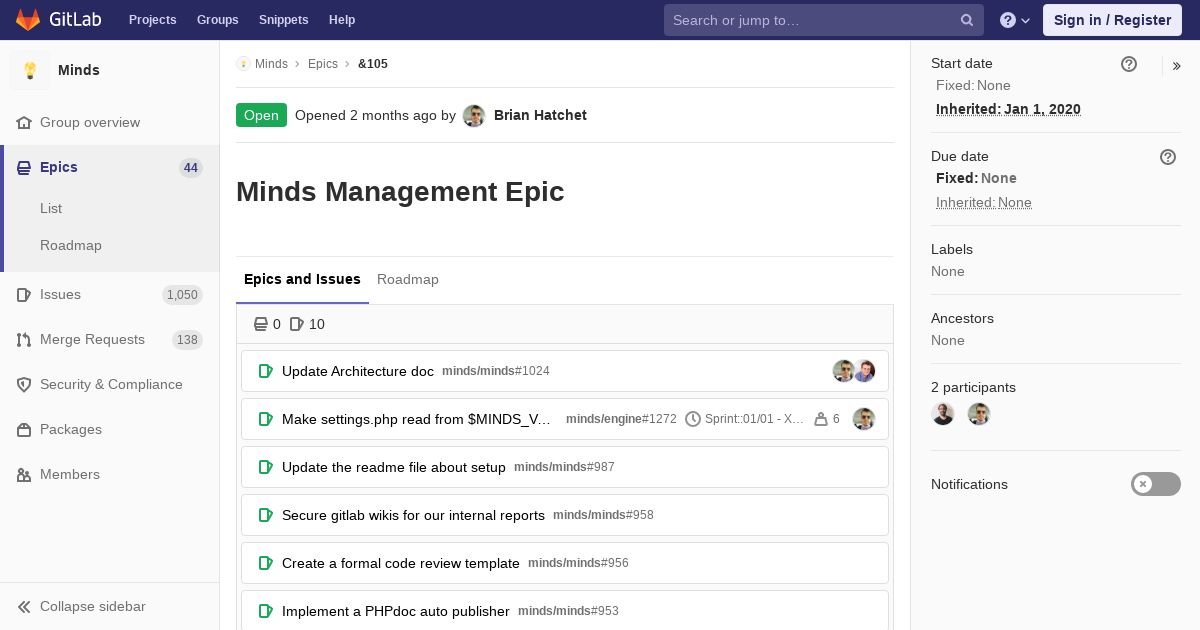Click the Epics count badge 44
The height and width of the screenshot is (630, 1200).
click(x=190, y=168)
